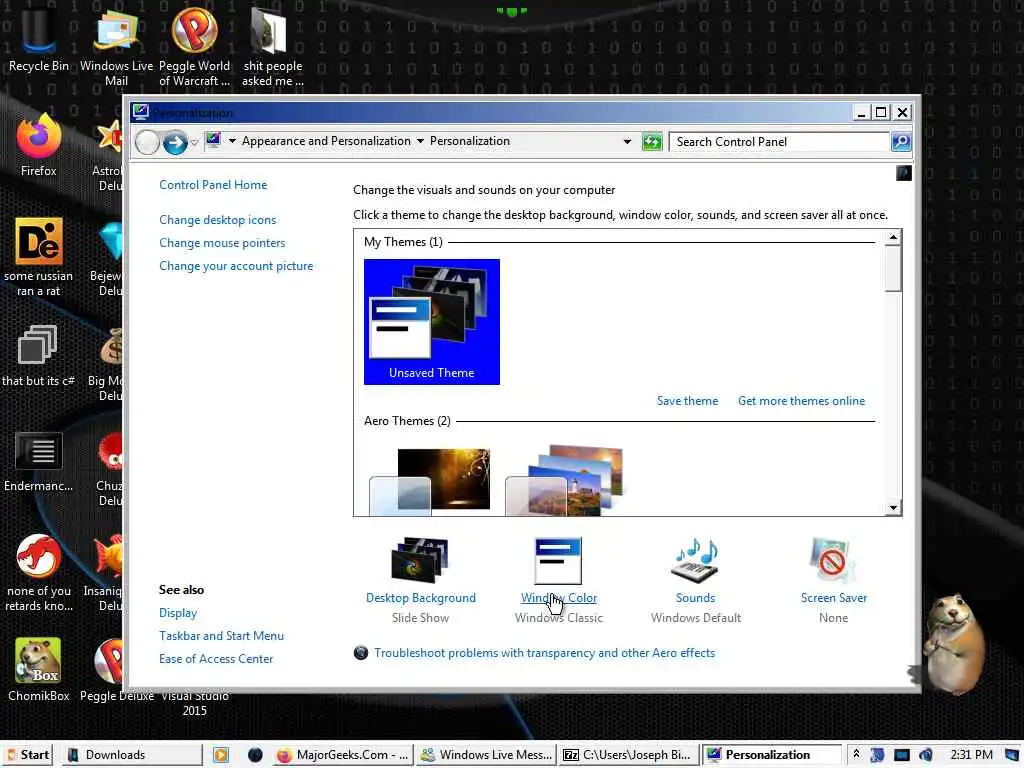Select the Unsaved Theme thumbnail
The image size is (1024, 768).
pyautogui.click(x=432, y=322)
